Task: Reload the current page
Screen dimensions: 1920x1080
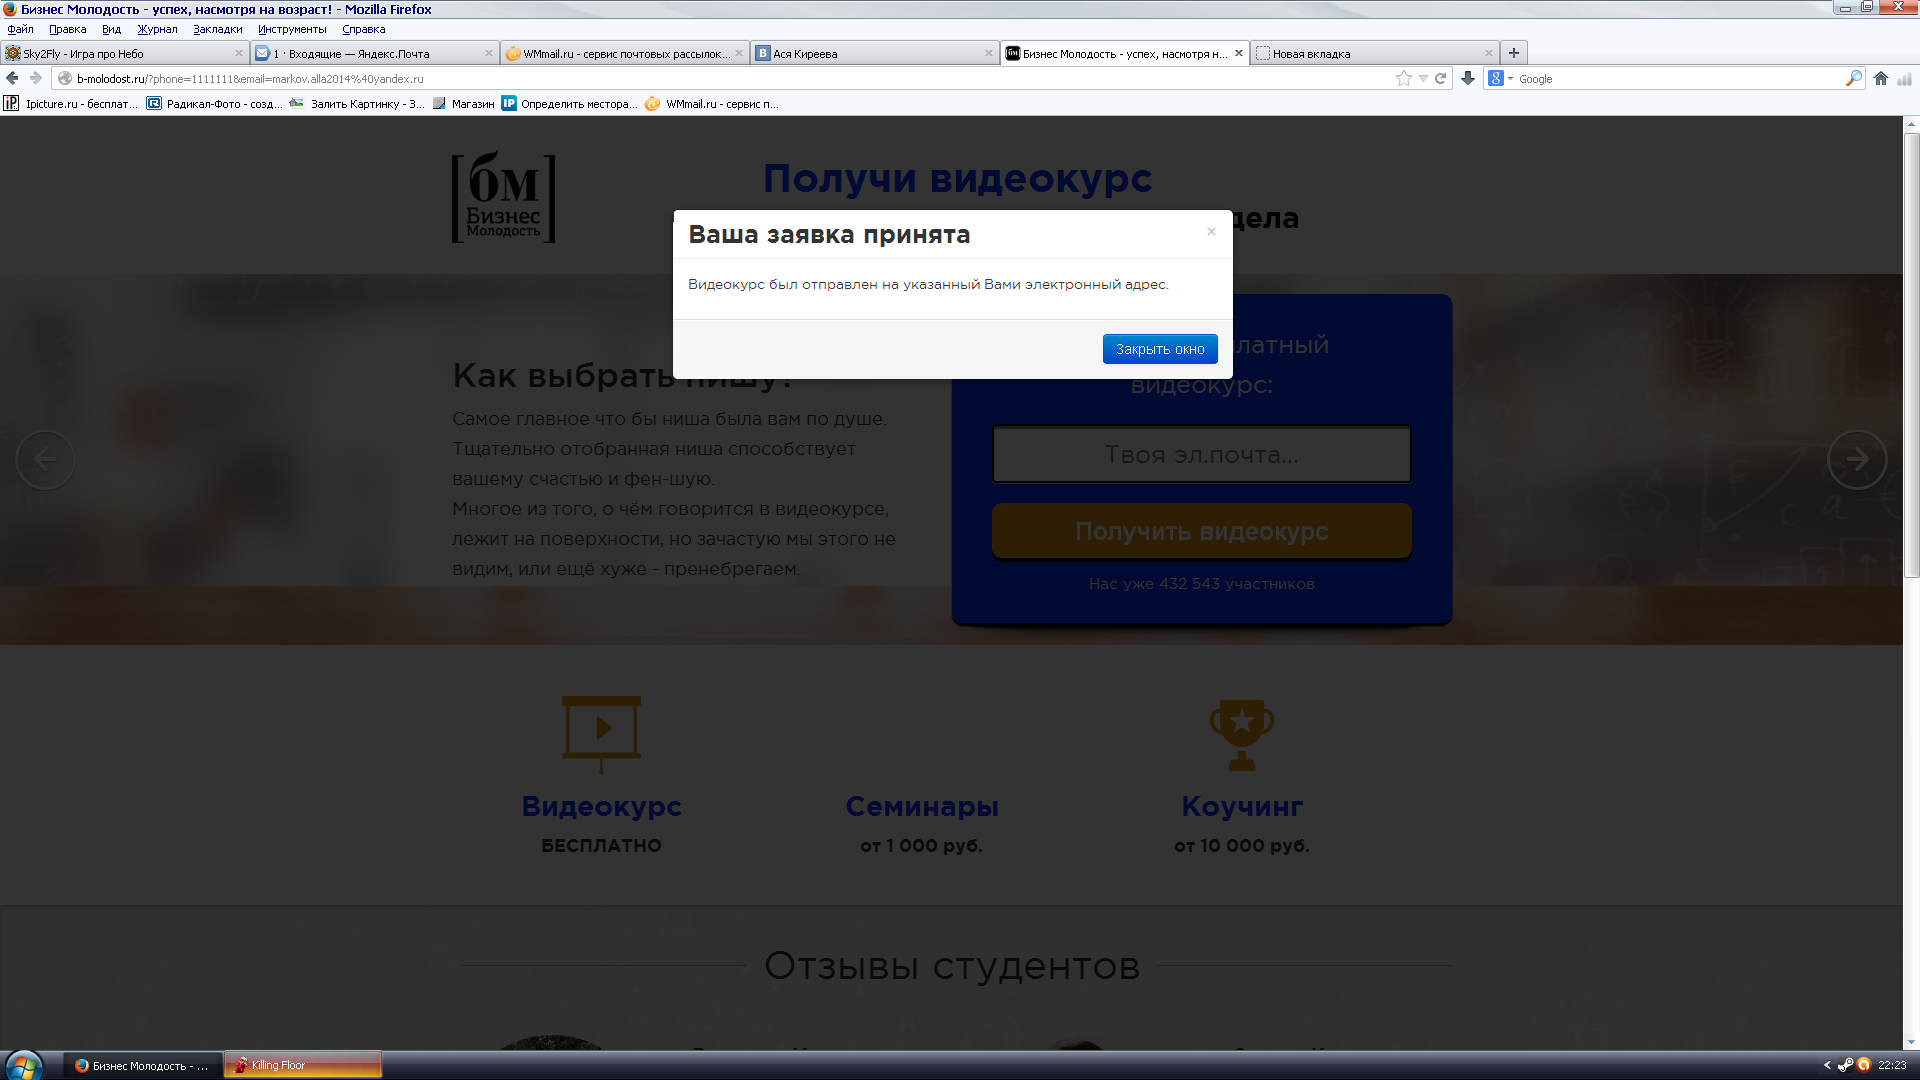Action: 1441,78
